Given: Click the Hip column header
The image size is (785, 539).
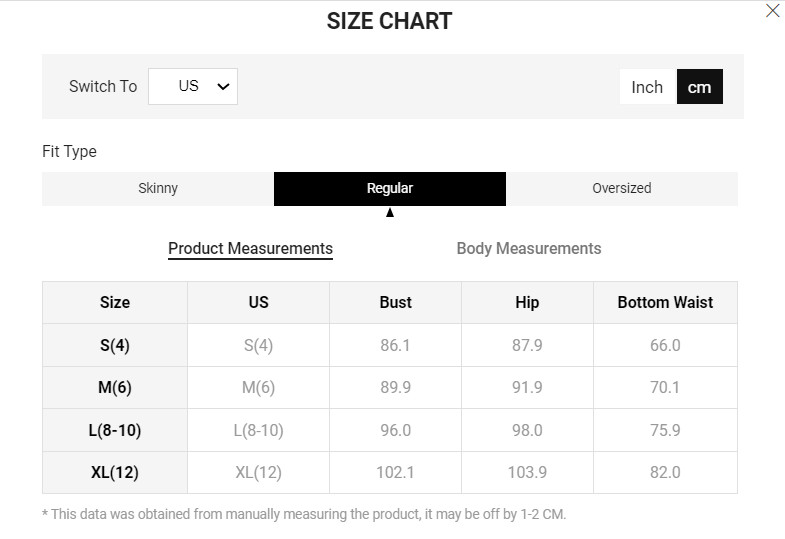Looking at the screenshot, I should pyautogui.click(x=527, y=302).
